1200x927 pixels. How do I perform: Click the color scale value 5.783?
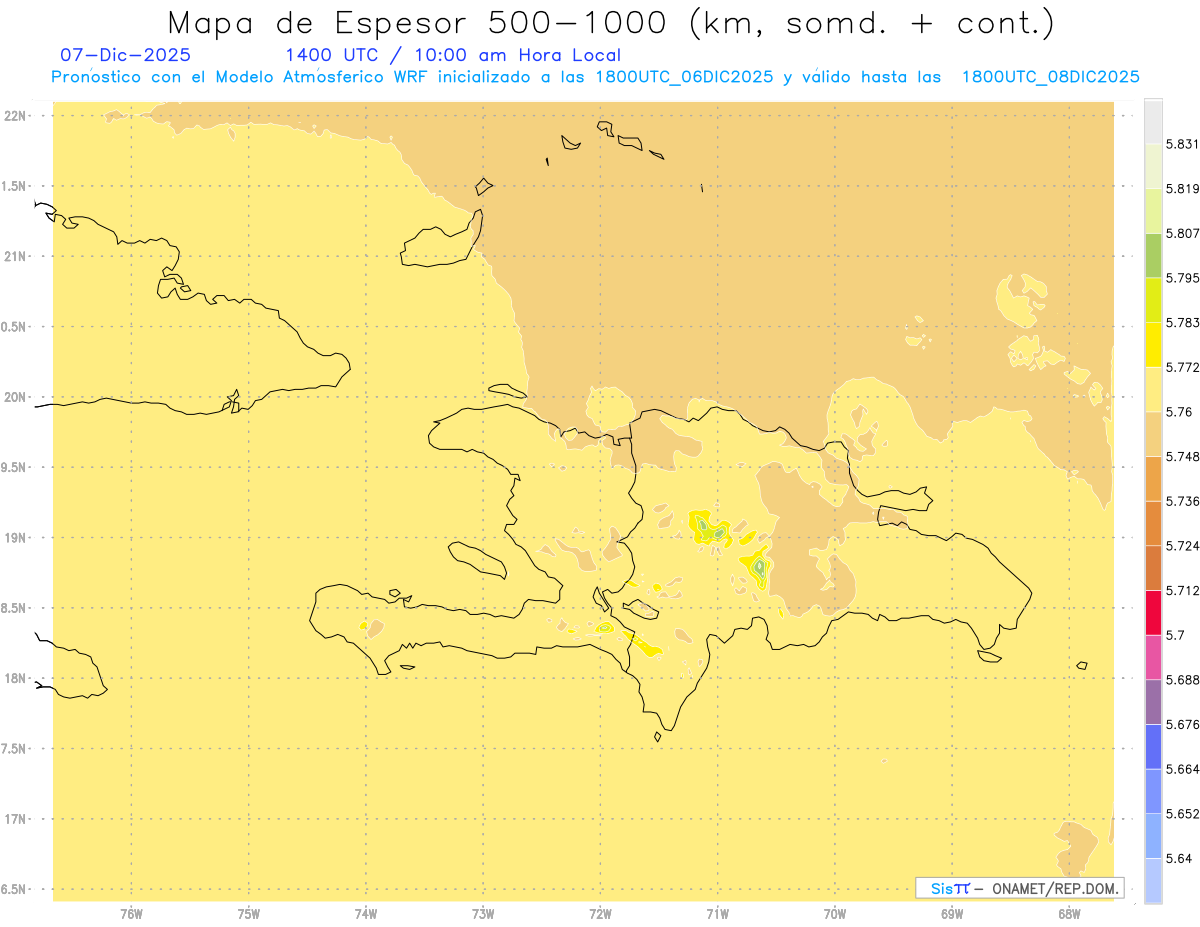click(1183, 323)
